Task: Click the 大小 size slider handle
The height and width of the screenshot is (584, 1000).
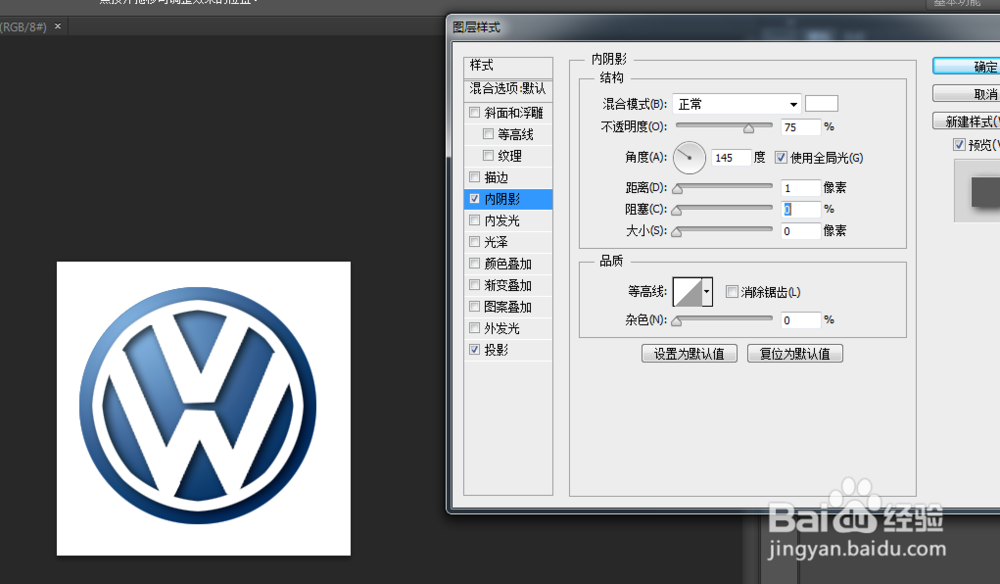Action: pos(677,232)
